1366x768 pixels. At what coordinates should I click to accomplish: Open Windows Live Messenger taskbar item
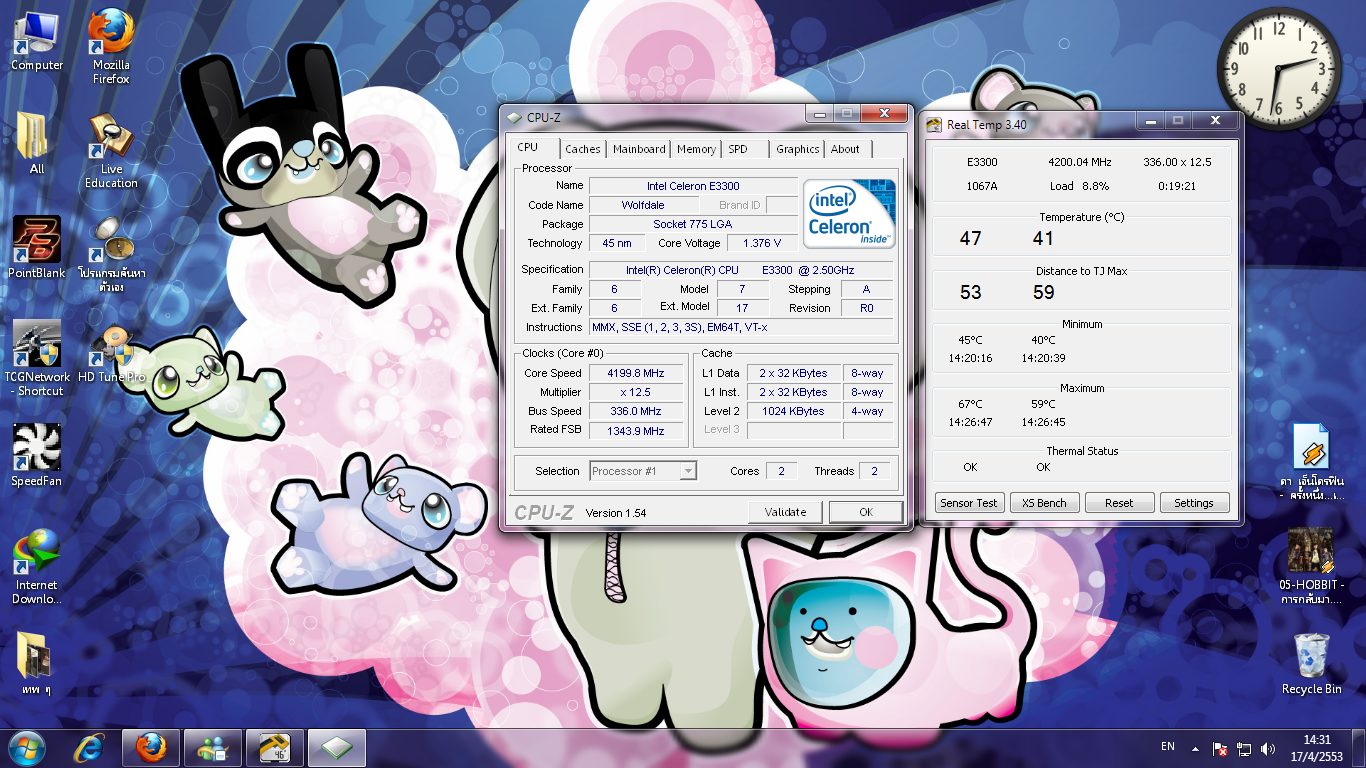click(x=213, y=748)
